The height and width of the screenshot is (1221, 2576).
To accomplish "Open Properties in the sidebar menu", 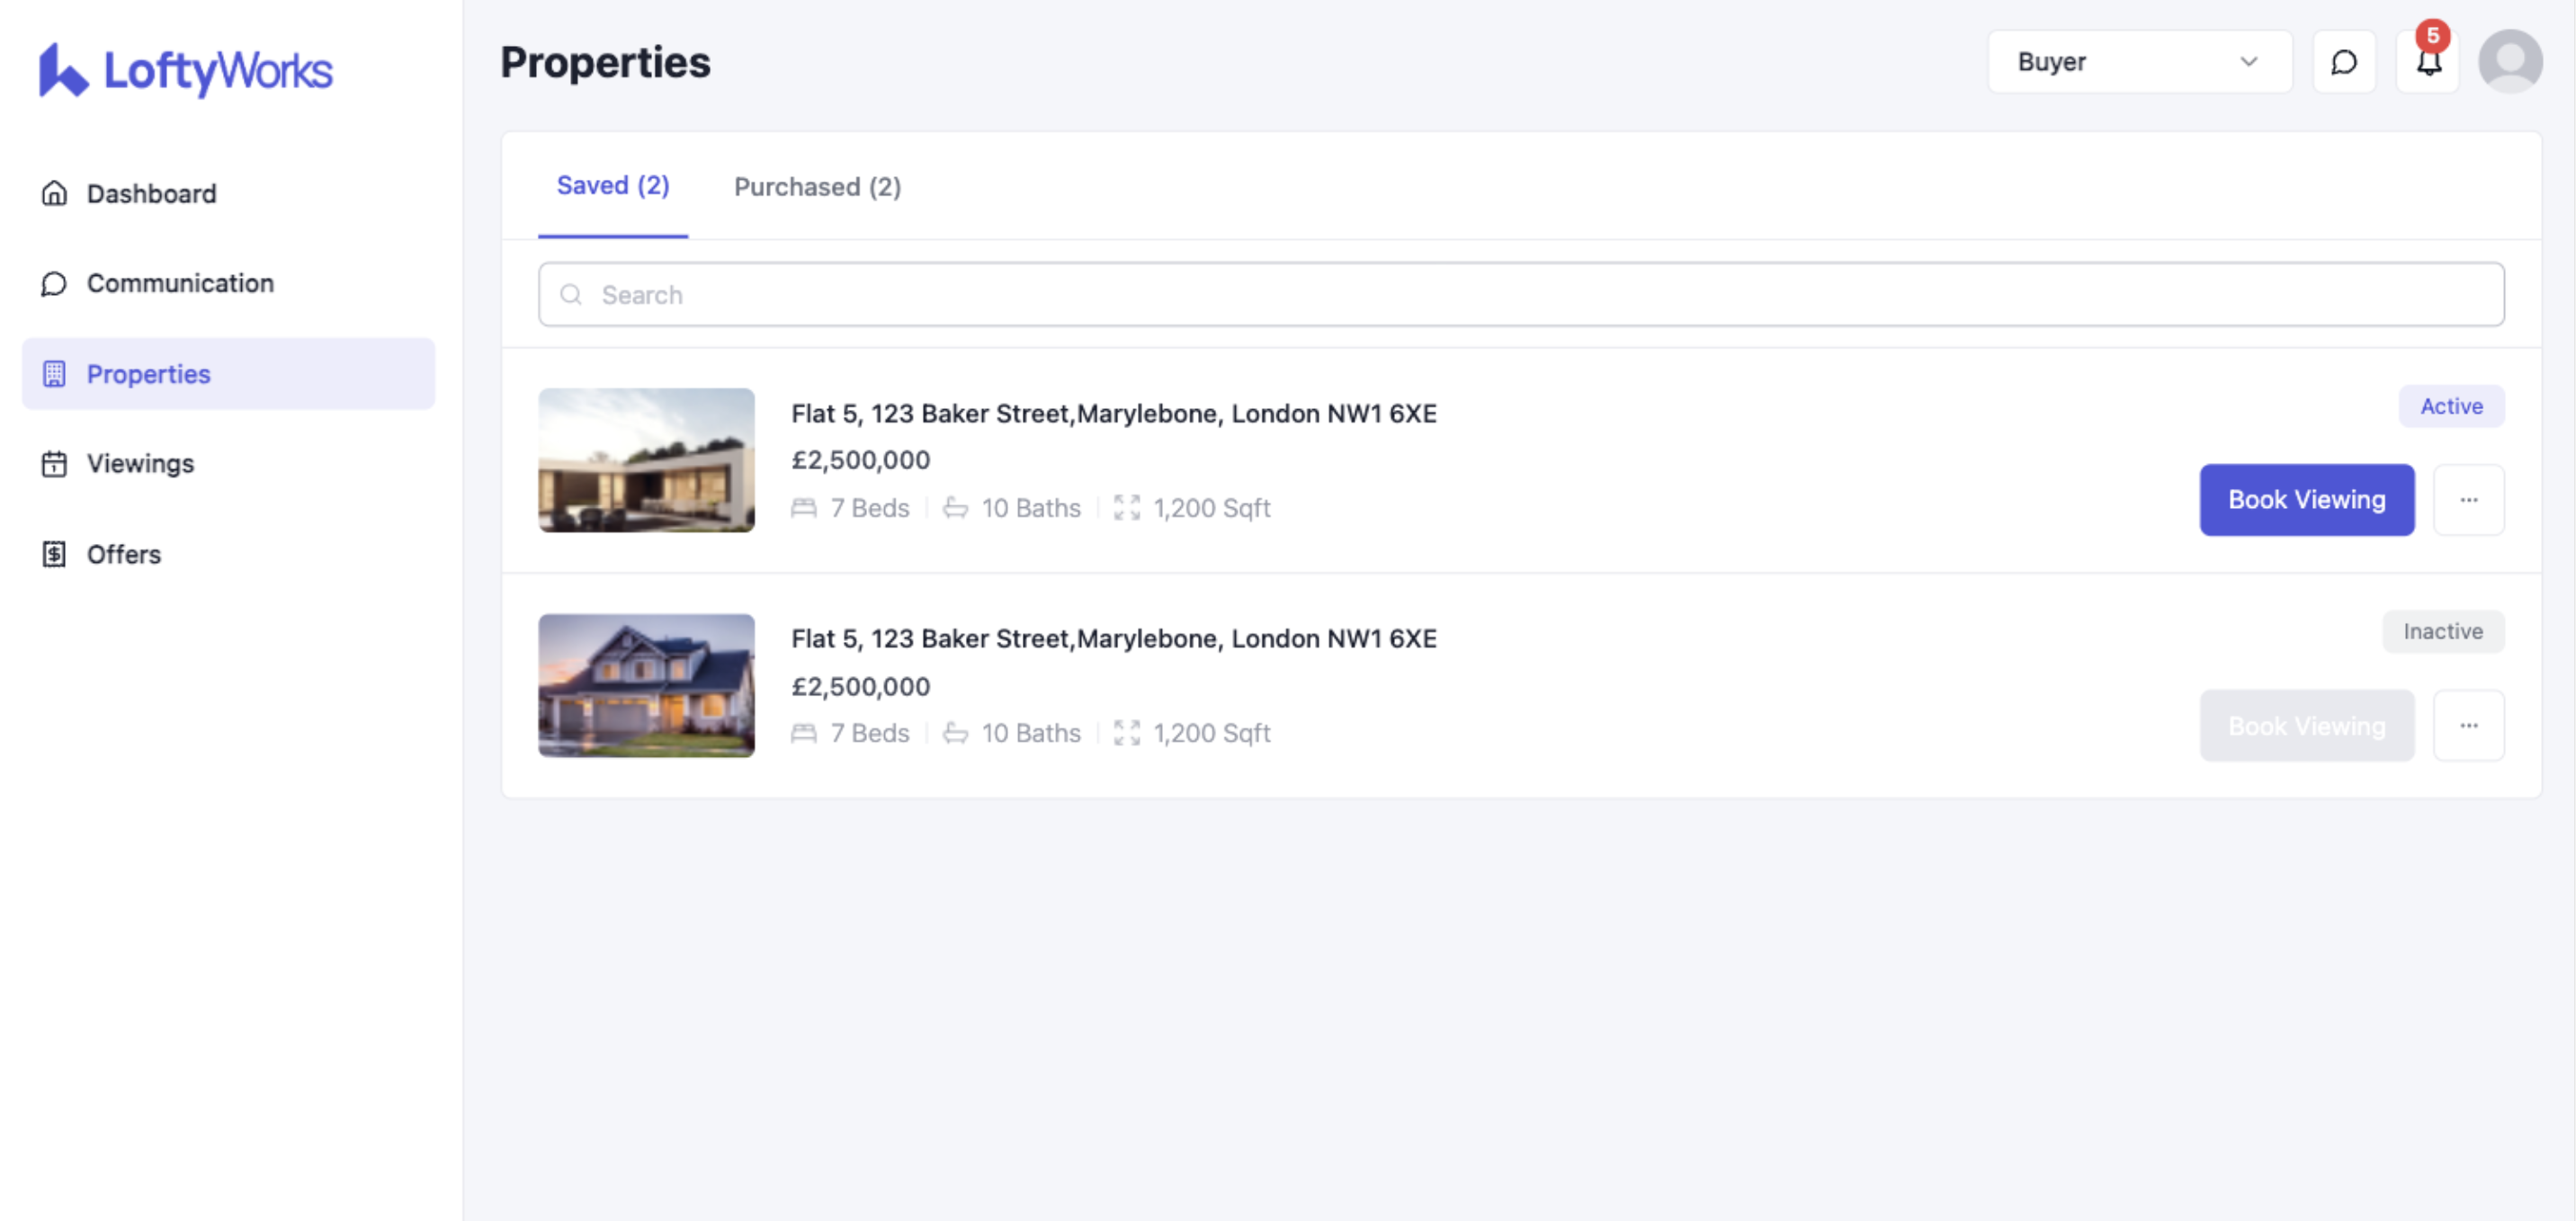I will (148, 374).
